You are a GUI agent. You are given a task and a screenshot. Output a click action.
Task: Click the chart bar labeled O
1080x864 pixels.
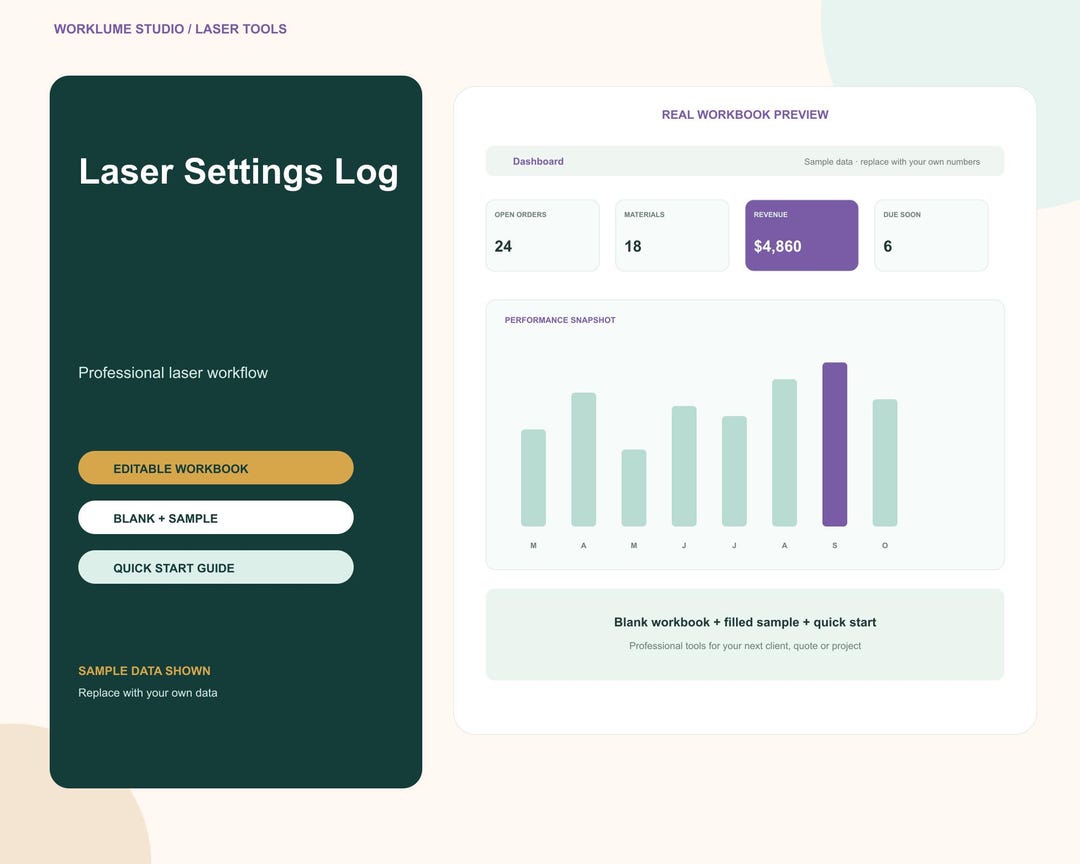[x=885, y=463]
